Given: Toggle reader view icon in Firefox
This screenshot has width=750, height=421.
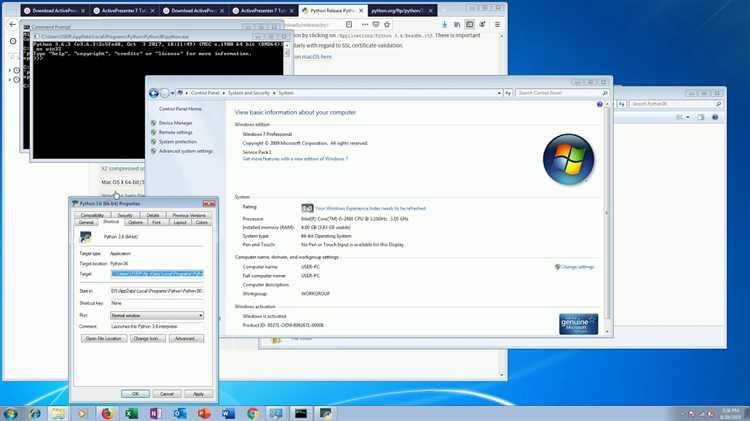Looking at the screenshot, I should tap(349, 24).
